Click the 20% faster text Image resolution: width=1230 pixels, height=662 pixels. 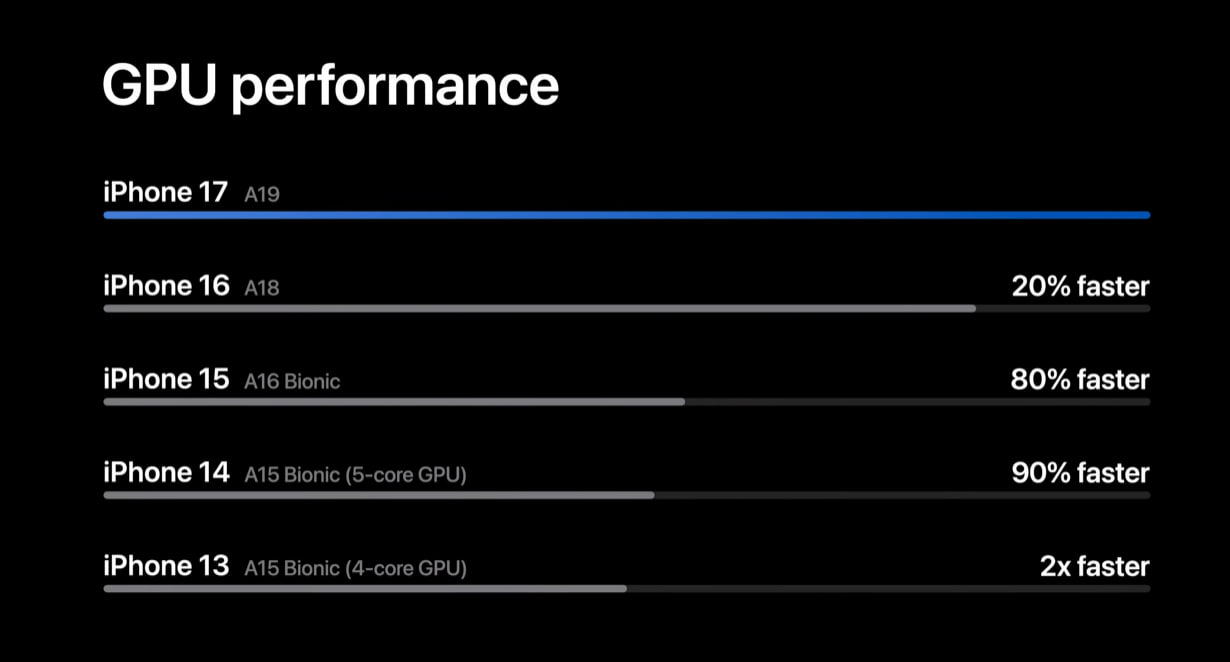click(1081, 287)
